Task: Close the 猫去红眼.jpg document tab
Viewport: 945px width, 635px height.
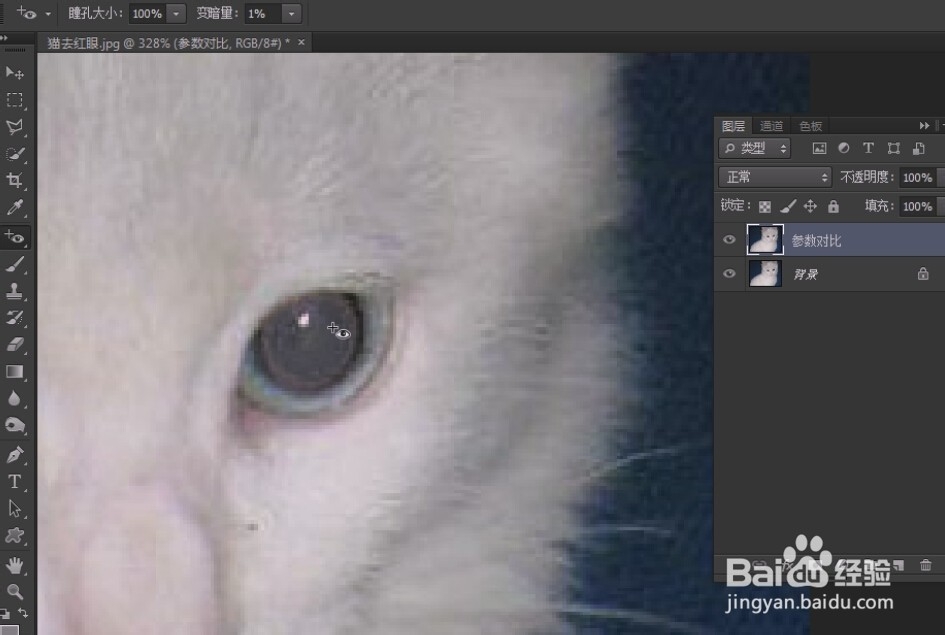Action: point(301,42)
